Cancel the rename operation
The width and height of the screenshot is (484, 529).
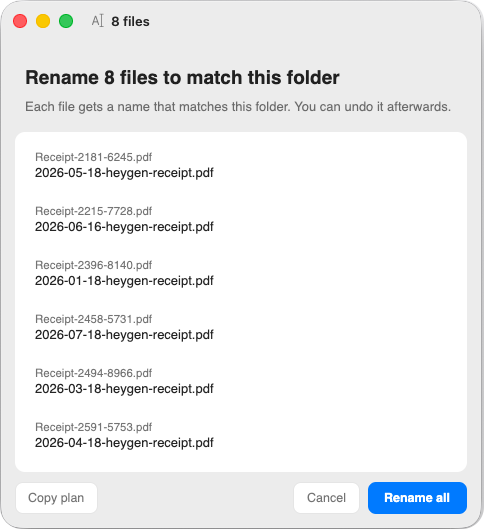326,498
